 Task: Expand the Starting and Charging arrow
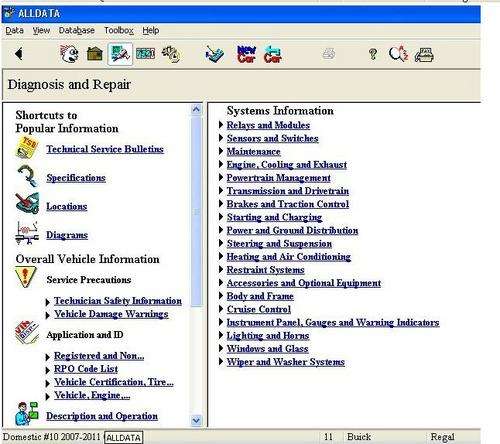tap(221, 217)
